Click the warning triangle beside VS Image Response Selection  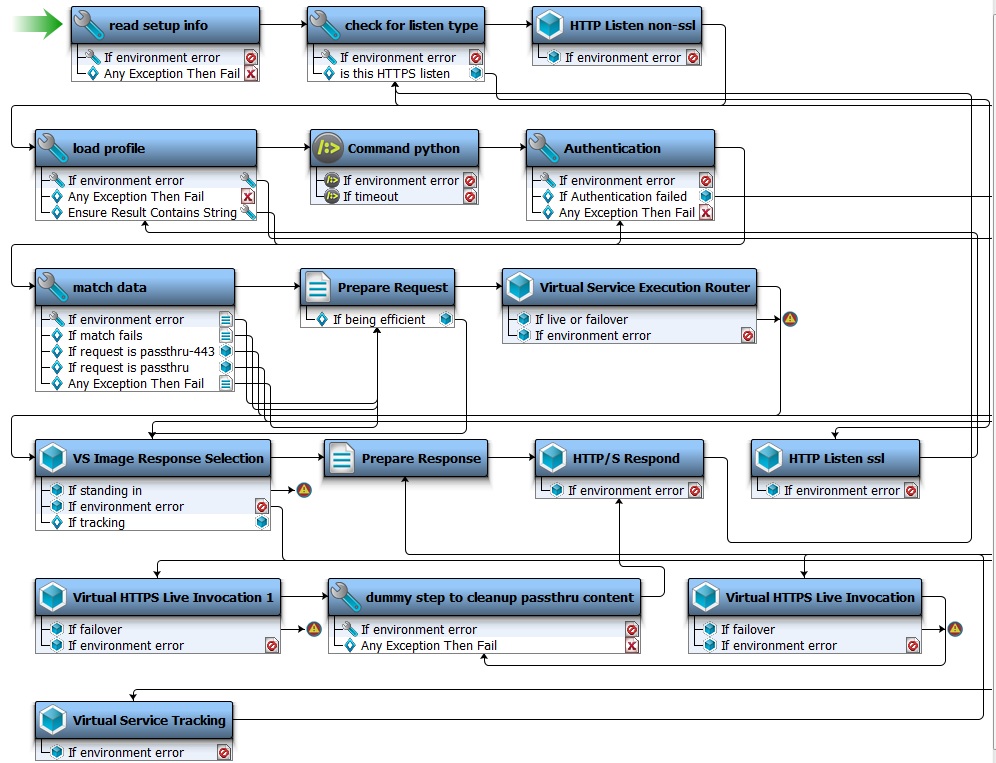click(x=302, y=490)
